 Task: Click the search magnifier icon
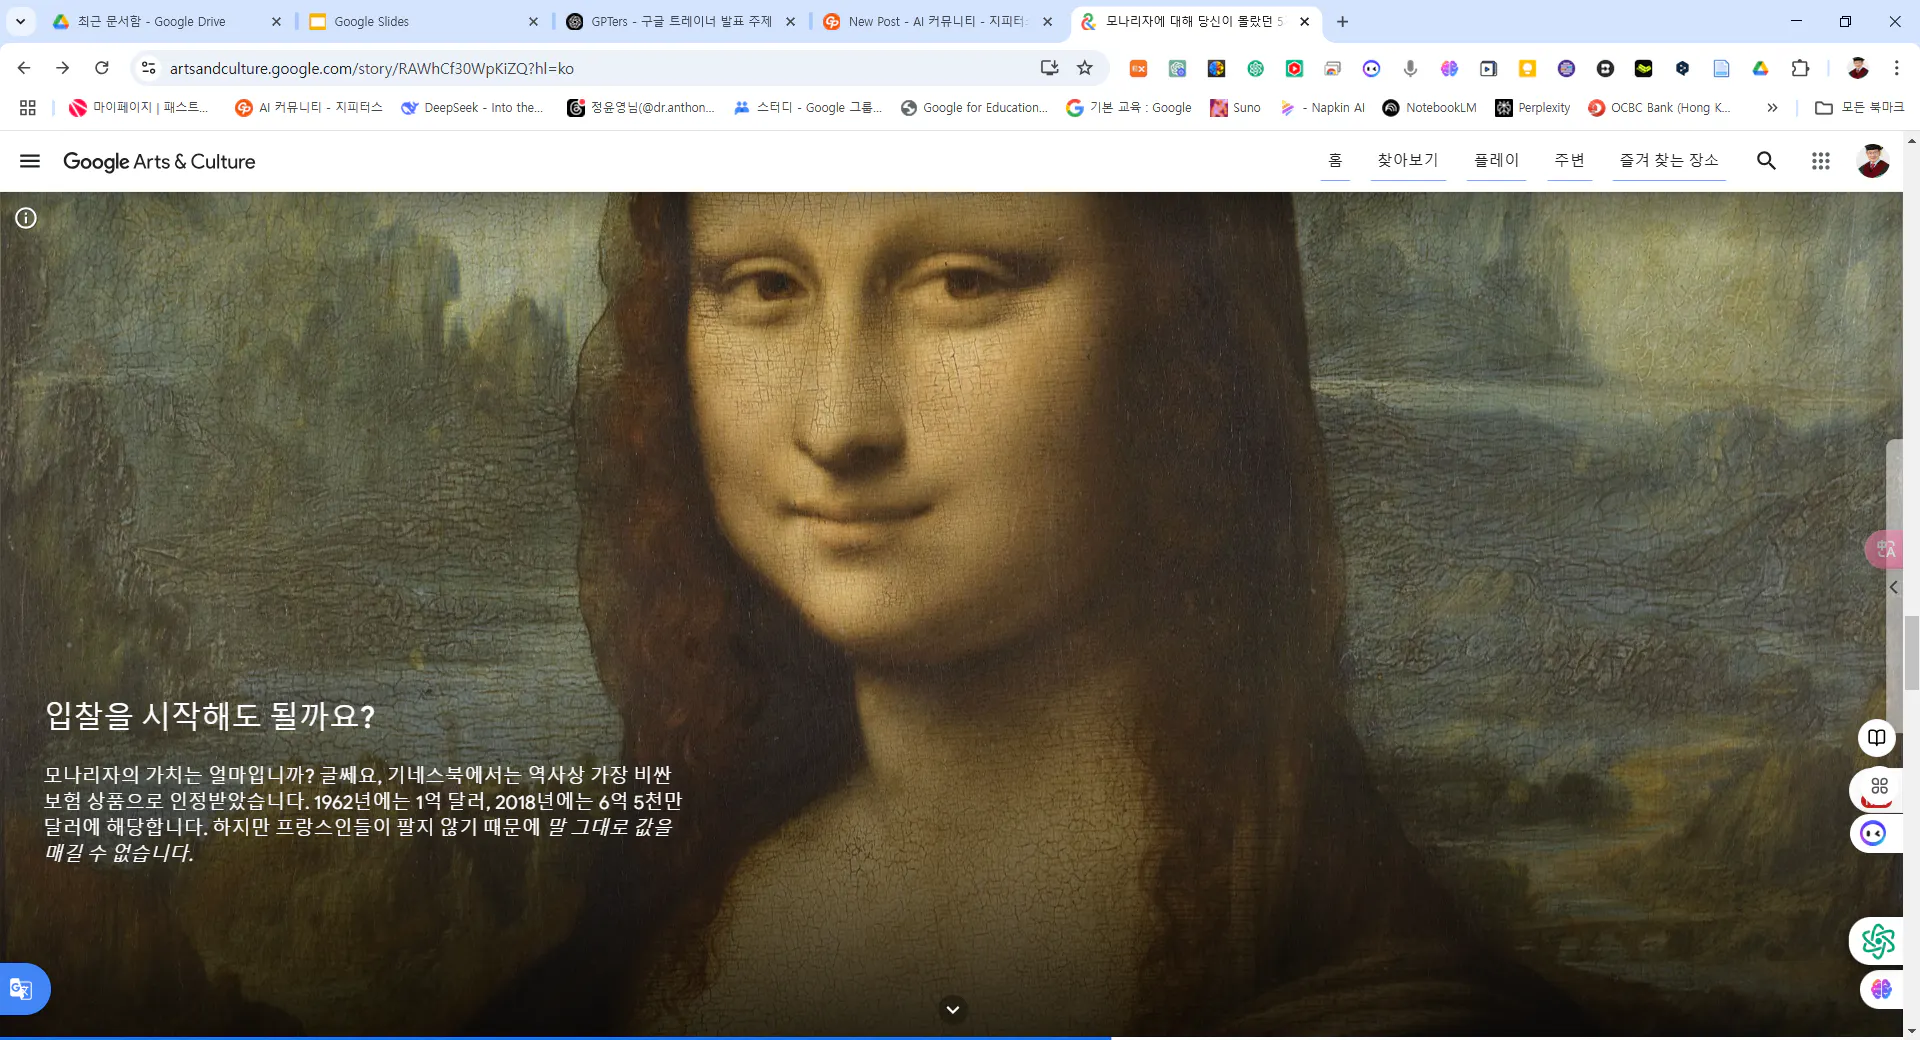click(x=1766, y=161)
